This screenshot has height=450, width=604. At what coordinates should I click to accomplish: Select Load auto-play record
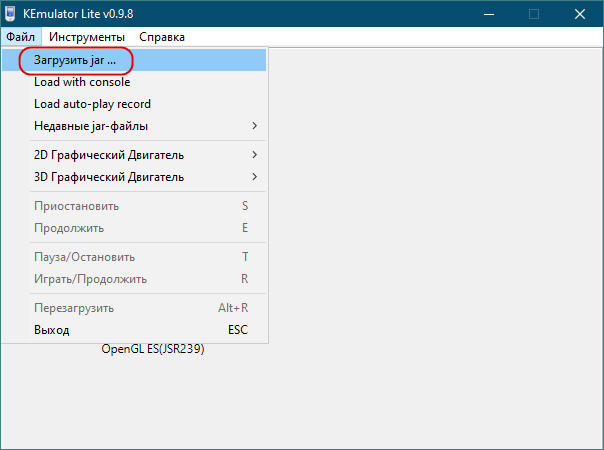(x=134, y=104)
